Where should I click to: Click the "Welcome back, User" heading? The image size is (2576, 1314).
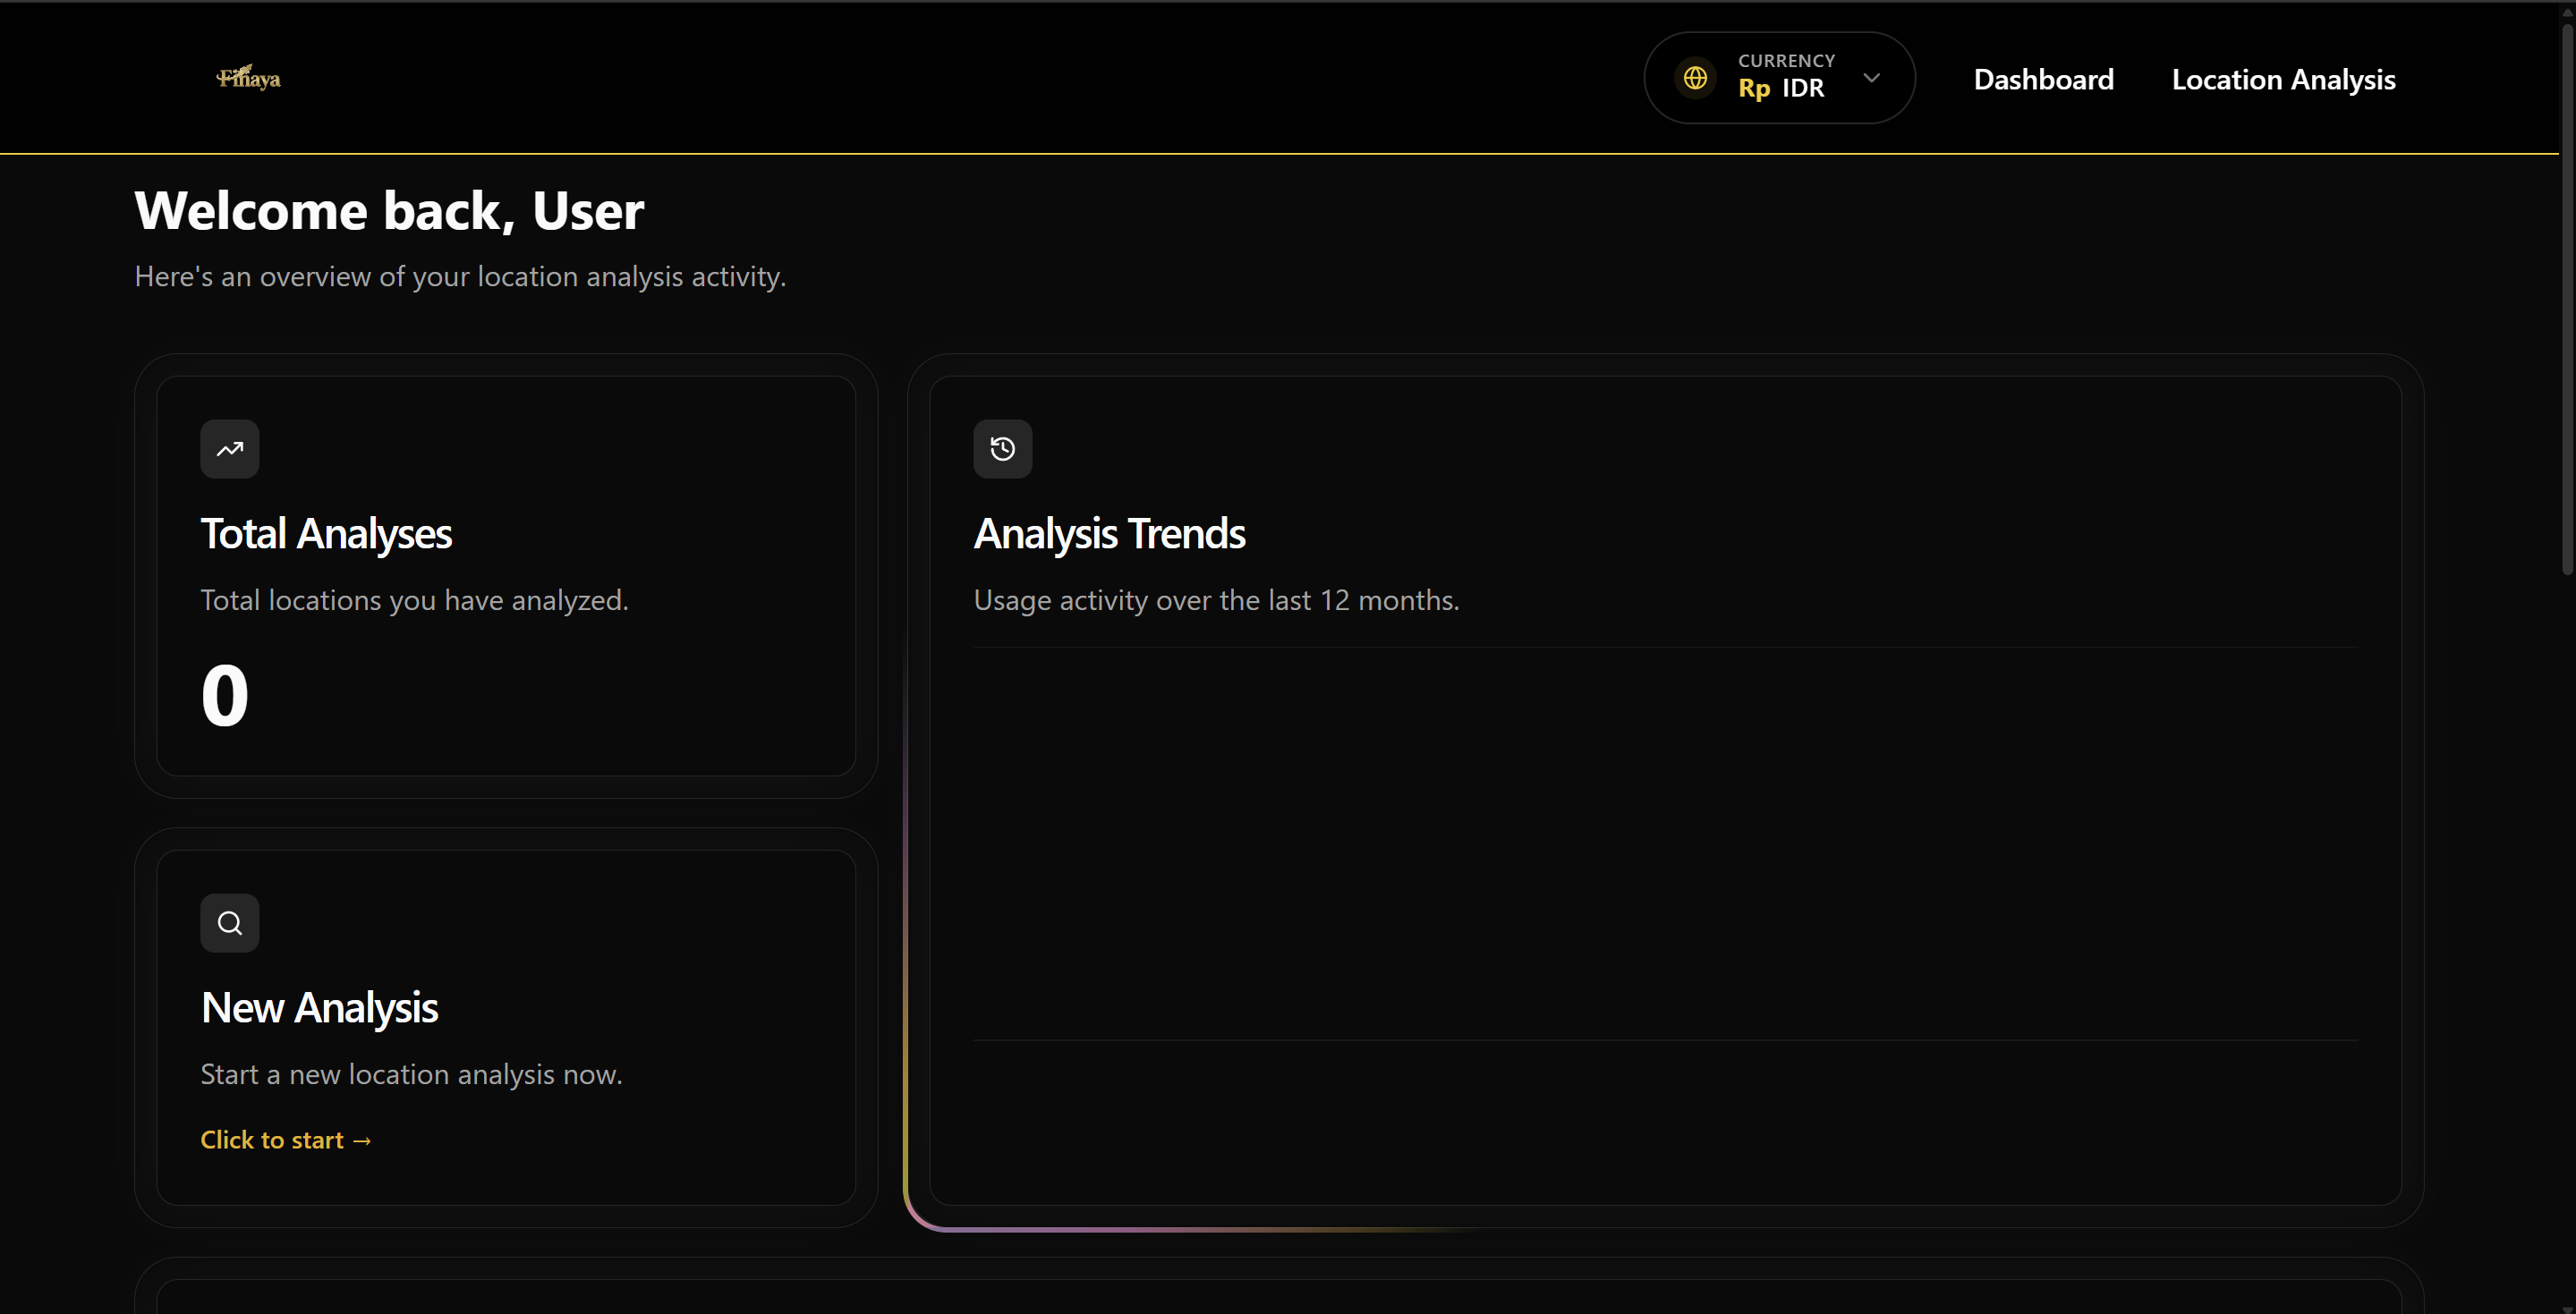point(389,211)
